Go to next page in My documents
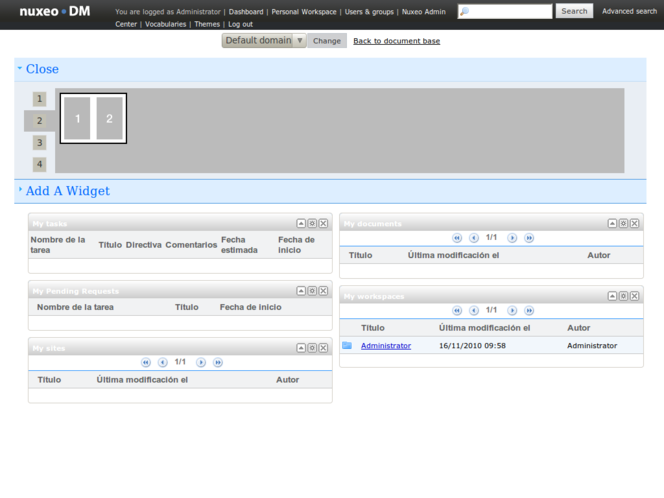This screenshot has width=664, height=498. pos(512,238)
